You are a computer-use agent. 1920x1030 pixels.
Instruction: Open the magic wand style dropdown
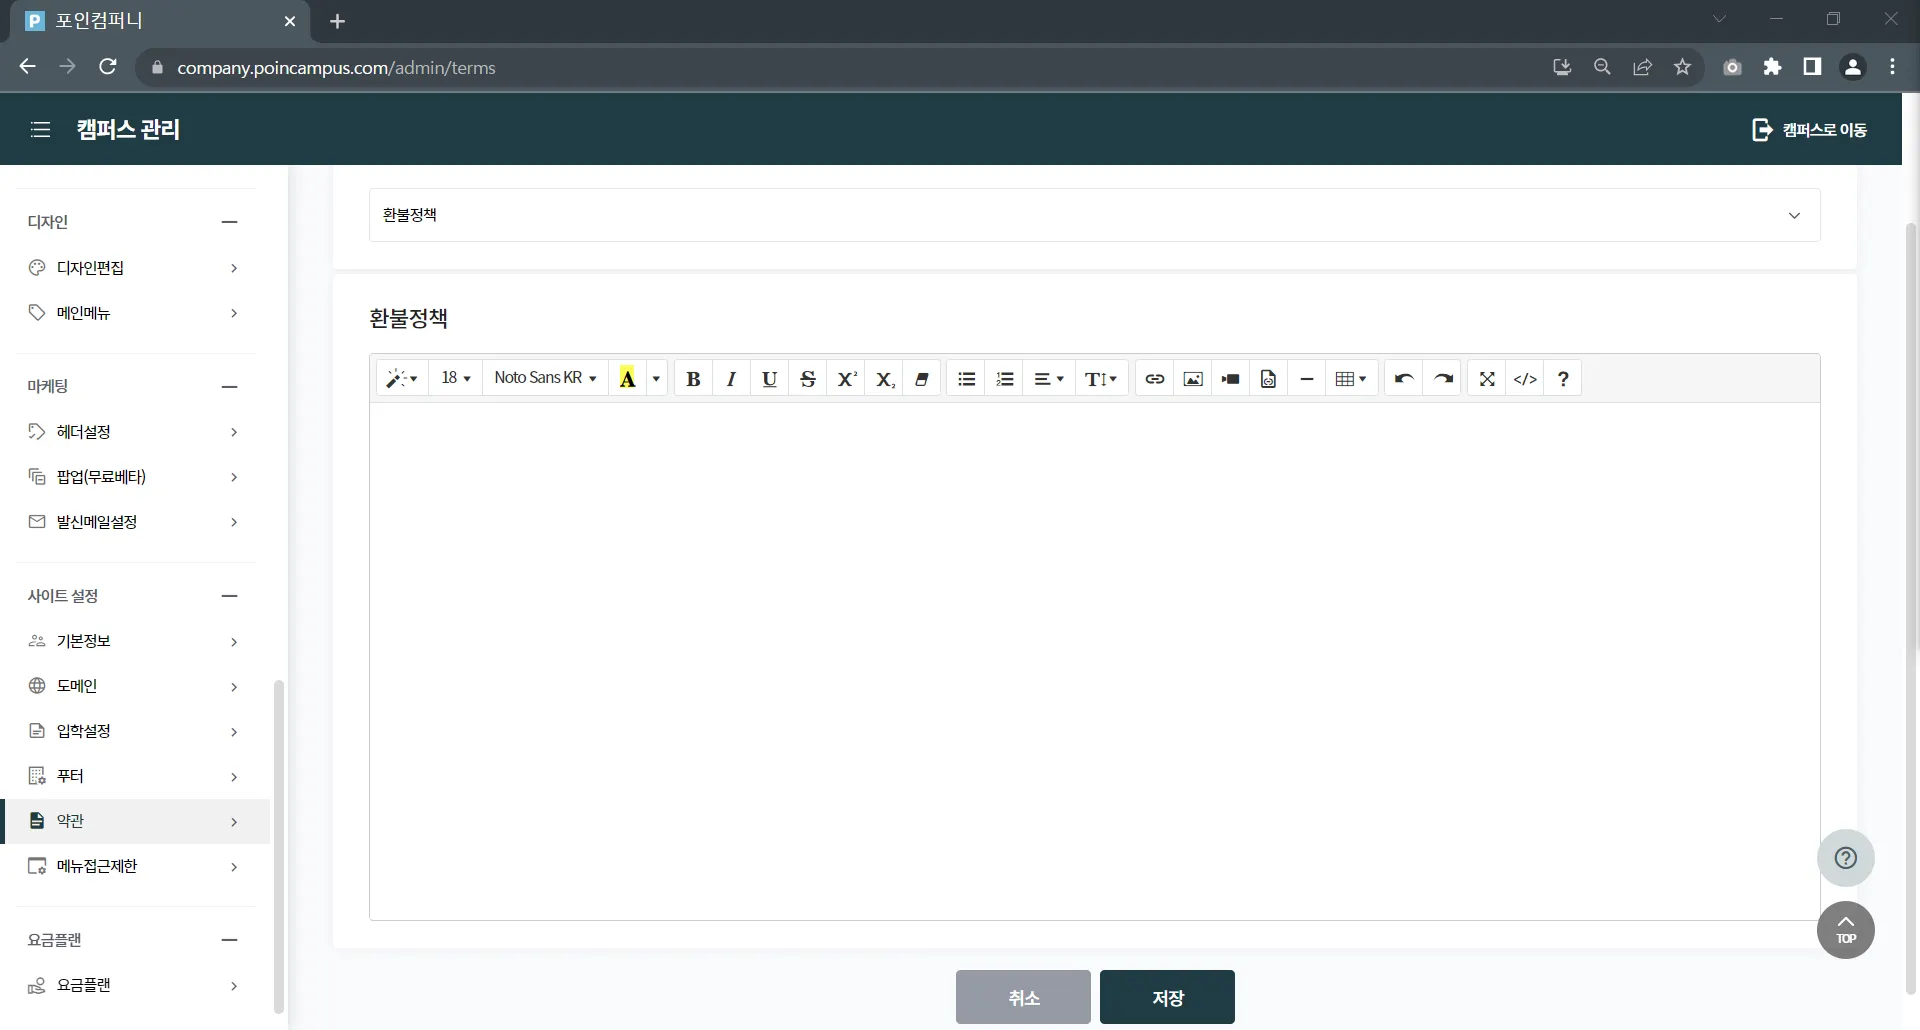click(x=402, y=379)
